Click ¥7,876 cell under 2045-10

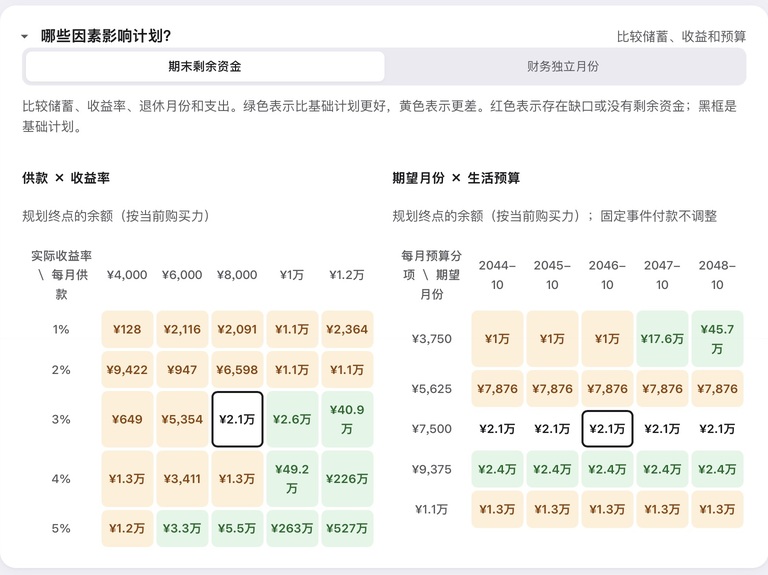point(552,389)
